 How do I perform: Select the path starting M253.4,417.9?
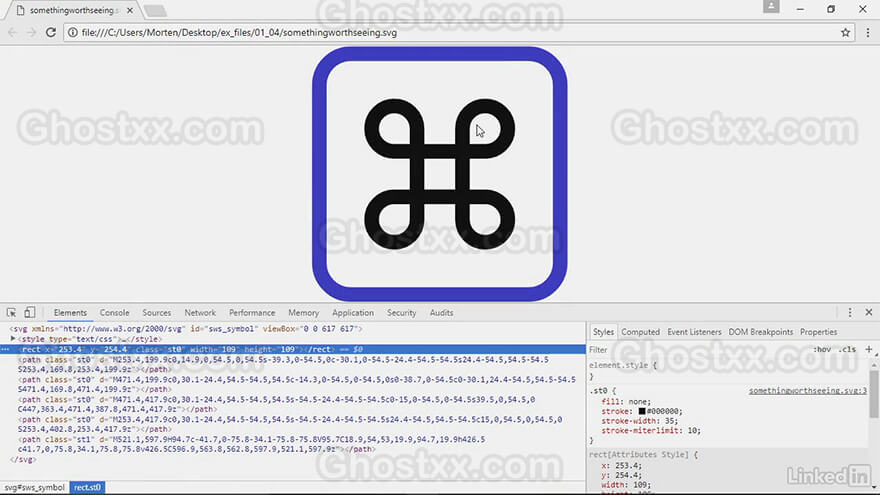(290, 424)
